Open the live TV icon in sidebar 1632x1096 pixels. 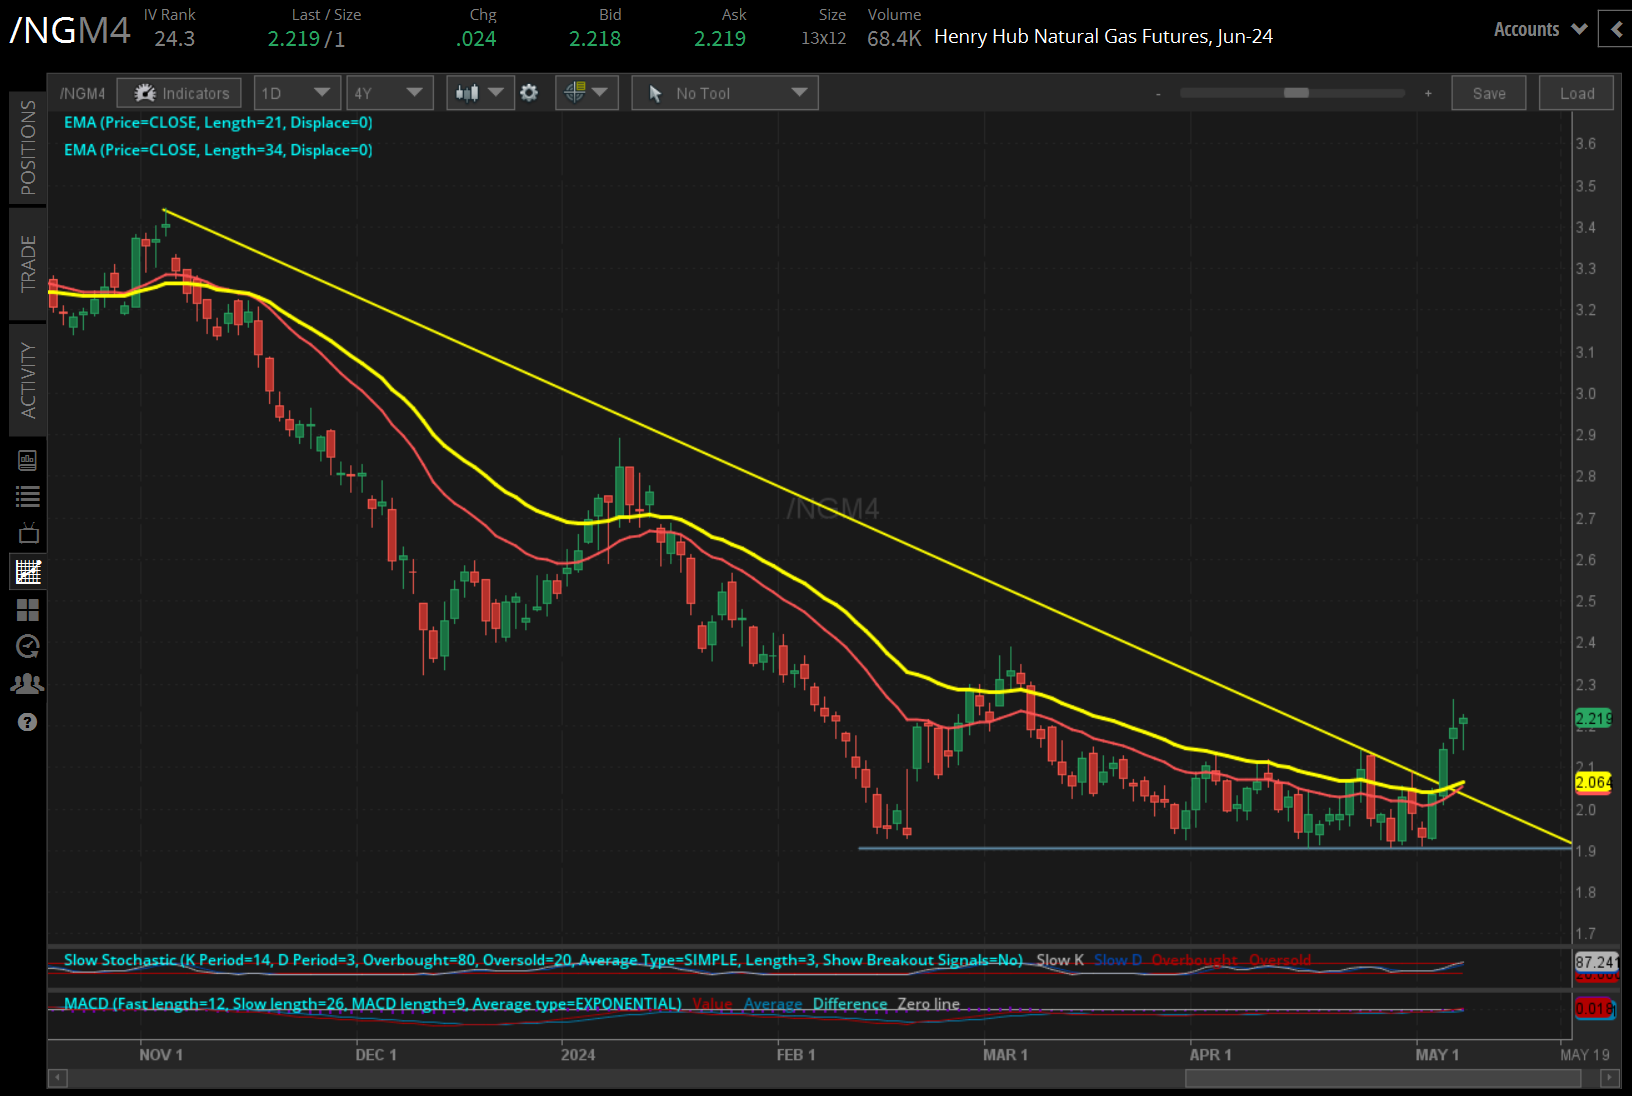(28, 533)
